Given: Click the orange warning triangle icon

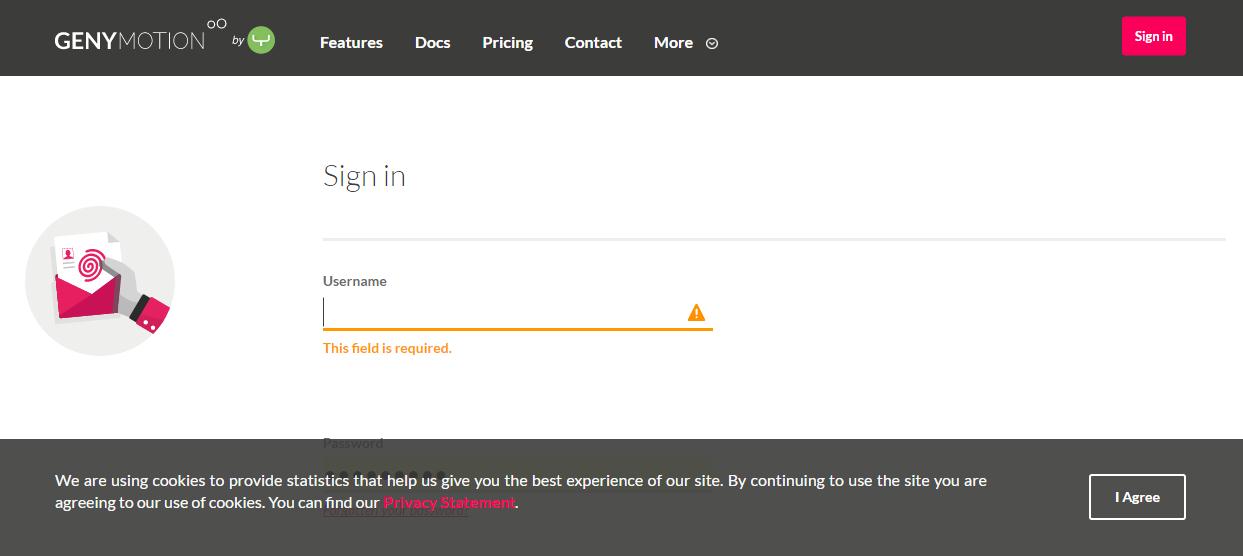Looking at the screenshot, I should (x=696, y=313).
